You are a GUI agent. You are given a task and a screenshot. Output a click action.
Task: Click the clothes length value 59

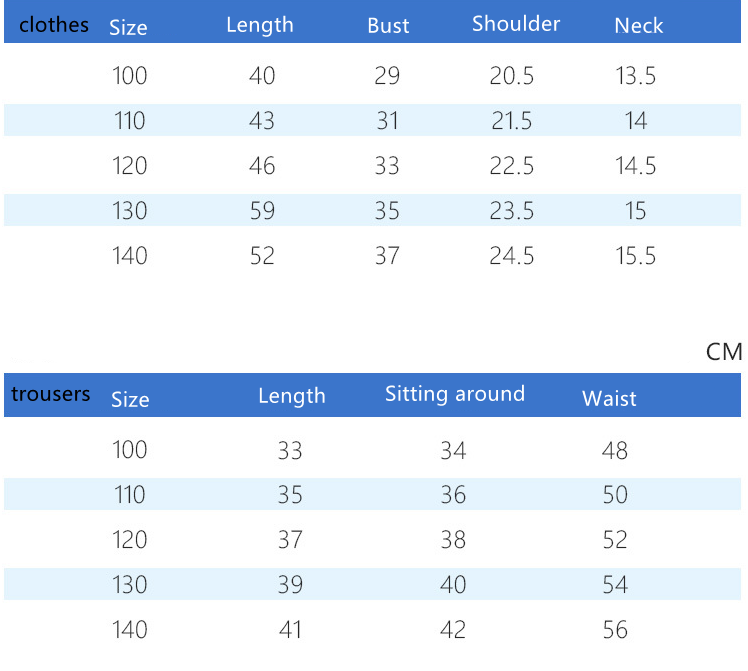click(262, 211)
